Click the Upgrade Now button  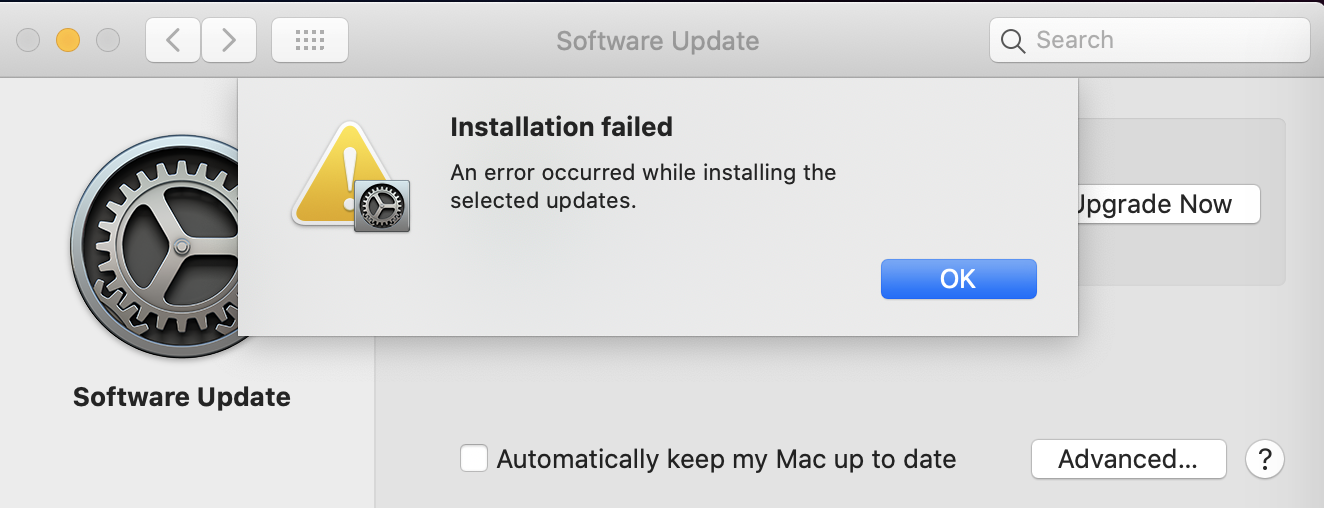tap(1164, 205)
